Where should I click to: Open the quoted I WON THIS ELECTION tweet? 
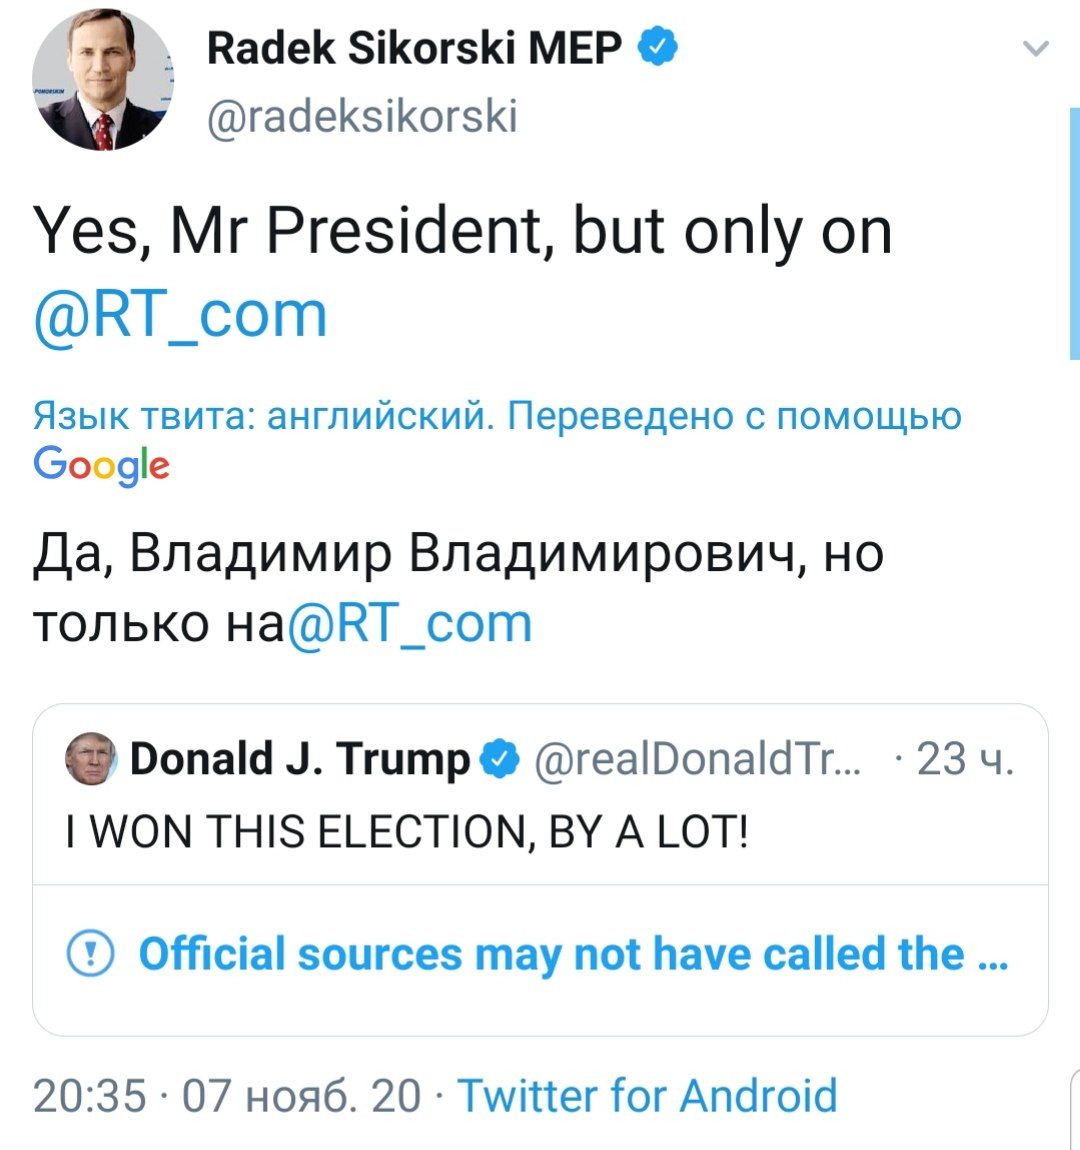click(x=407, y=832)
